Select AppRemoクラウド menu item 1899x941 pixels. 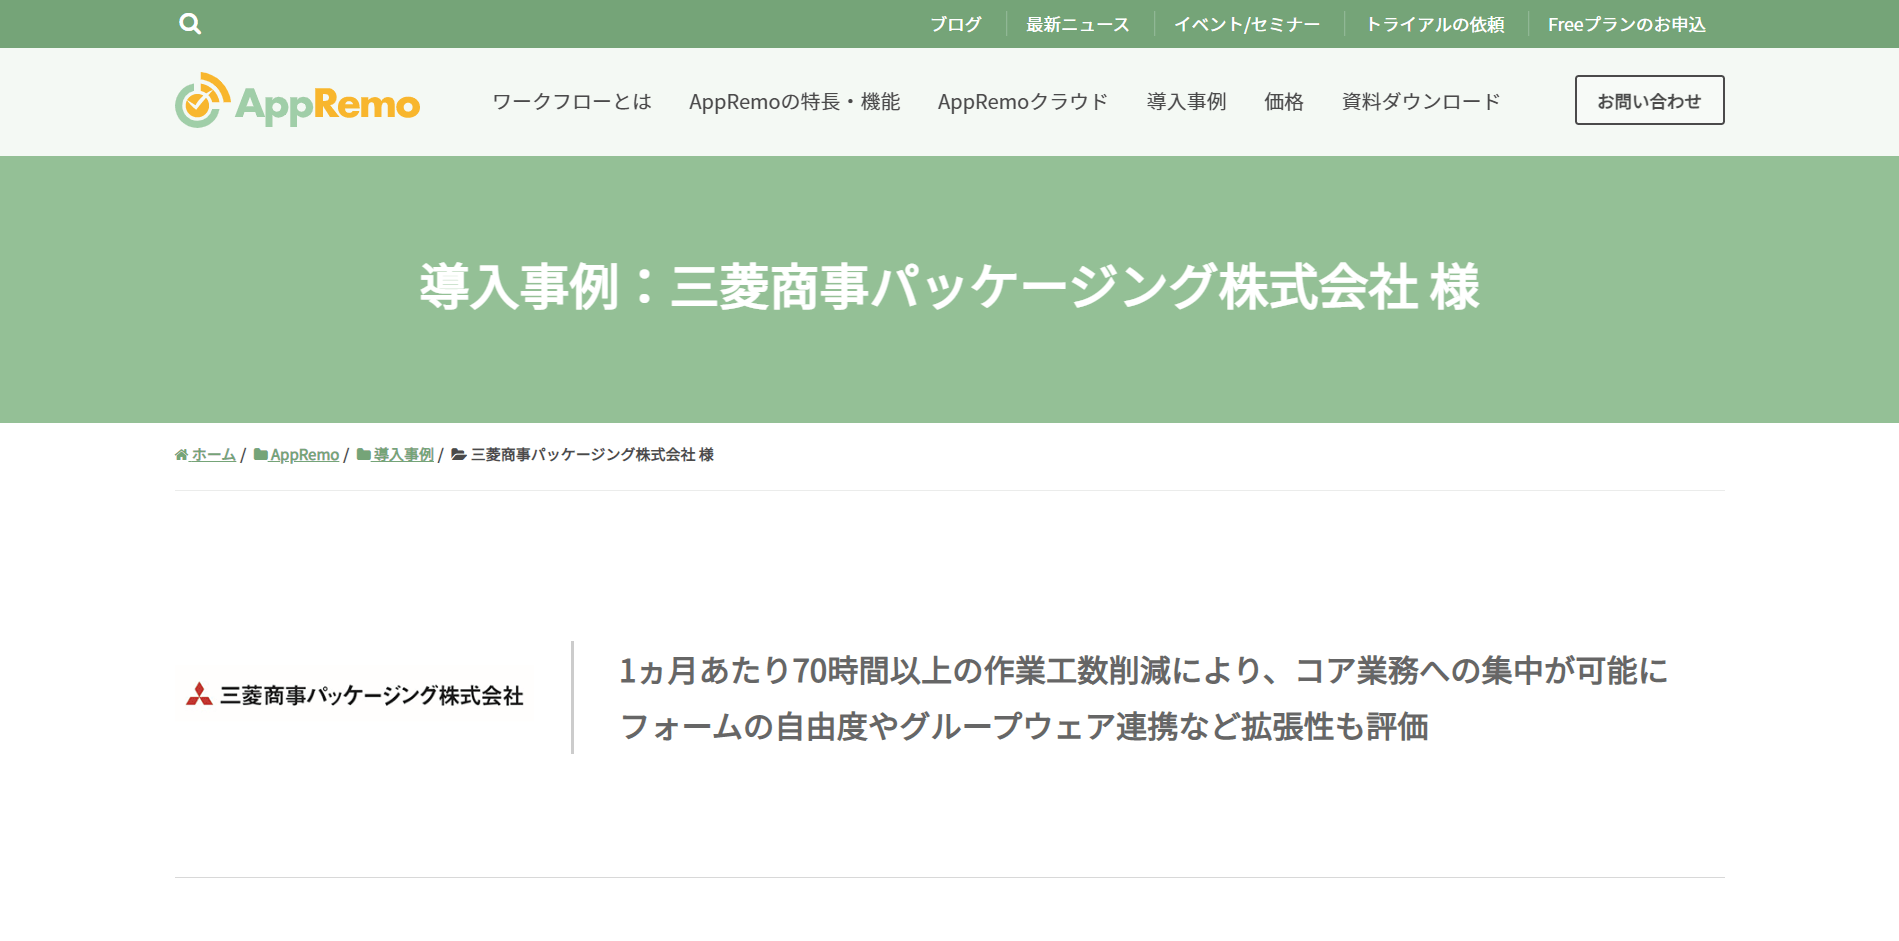(x=1023, y=101)
